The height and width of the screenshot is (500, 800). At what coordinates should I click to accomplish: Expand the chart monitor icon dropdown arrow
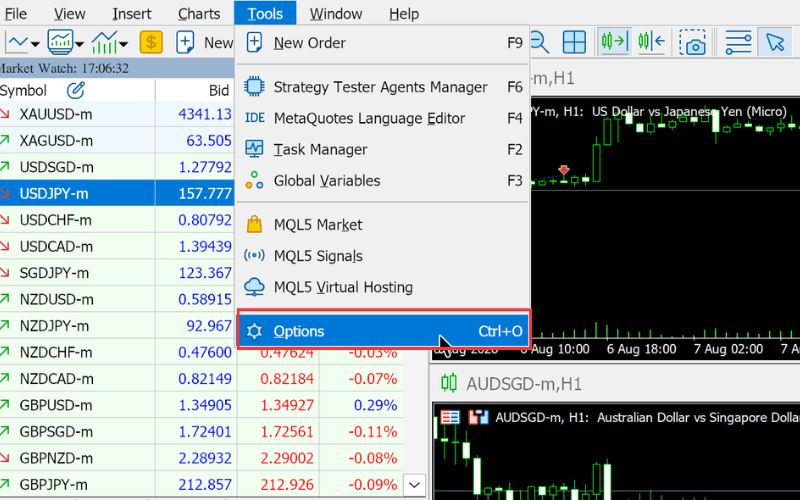pos(79,44)
